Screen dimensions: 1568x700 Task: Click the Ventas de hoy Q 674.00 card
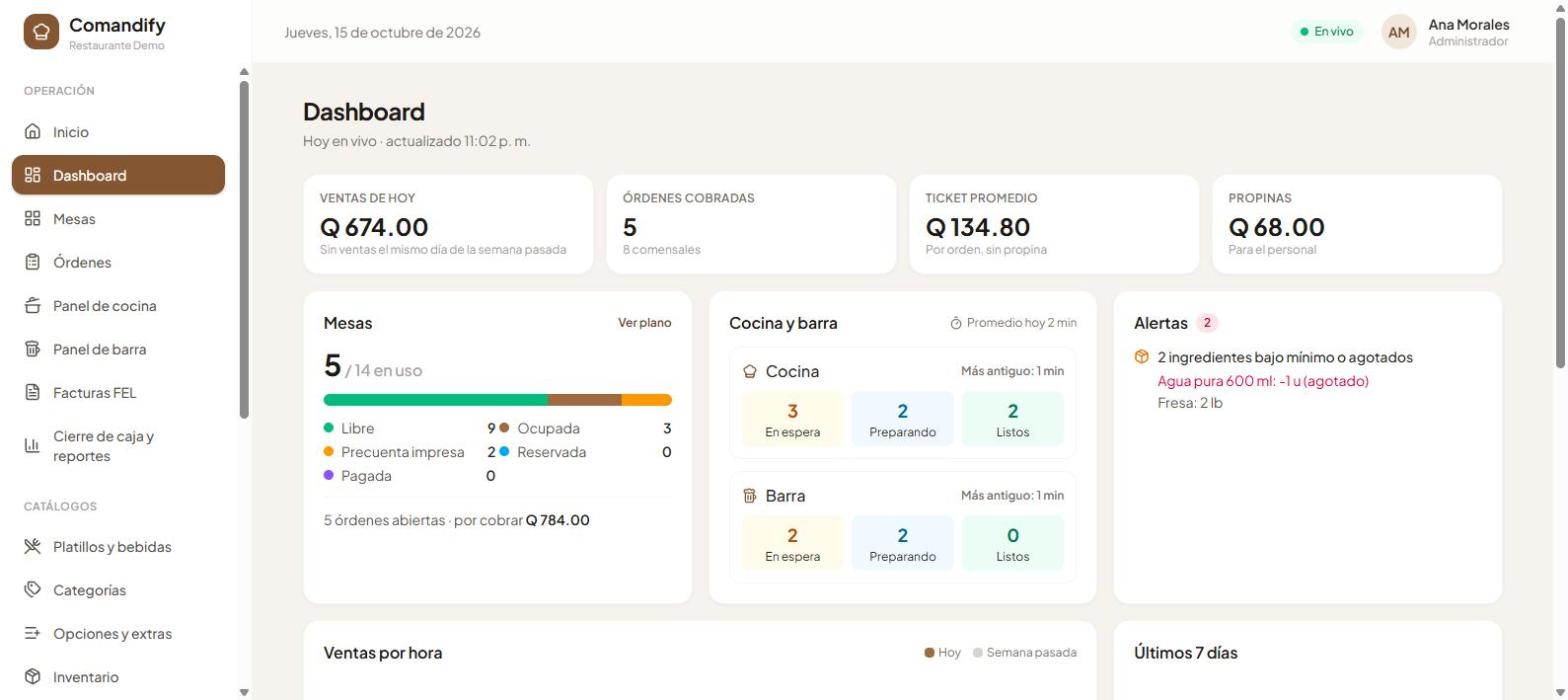[x=448, y=224]
